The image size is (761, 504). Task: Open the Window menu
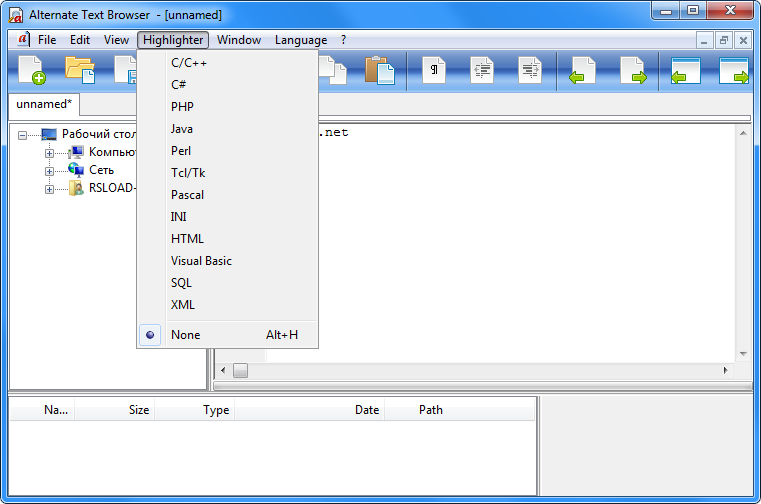239,40
